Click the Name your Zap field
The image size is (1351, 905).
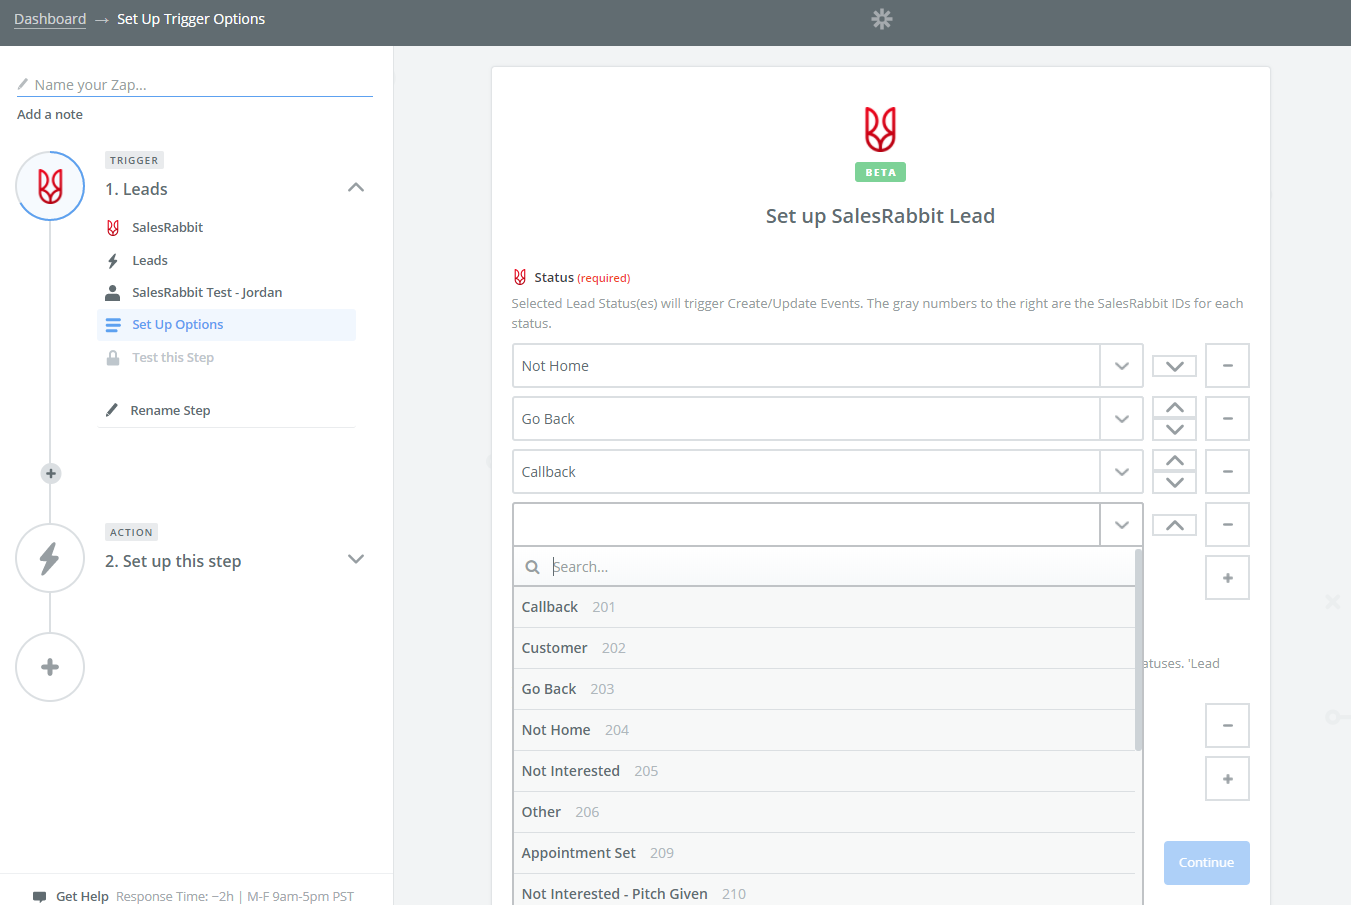click(x=195, y=85)
